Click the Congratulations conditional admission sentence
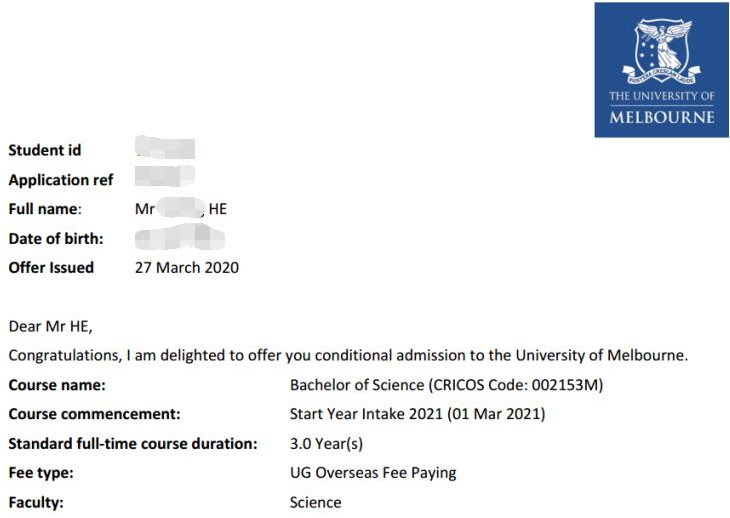The width and height of the screenshot is (730, 518). 348,355
